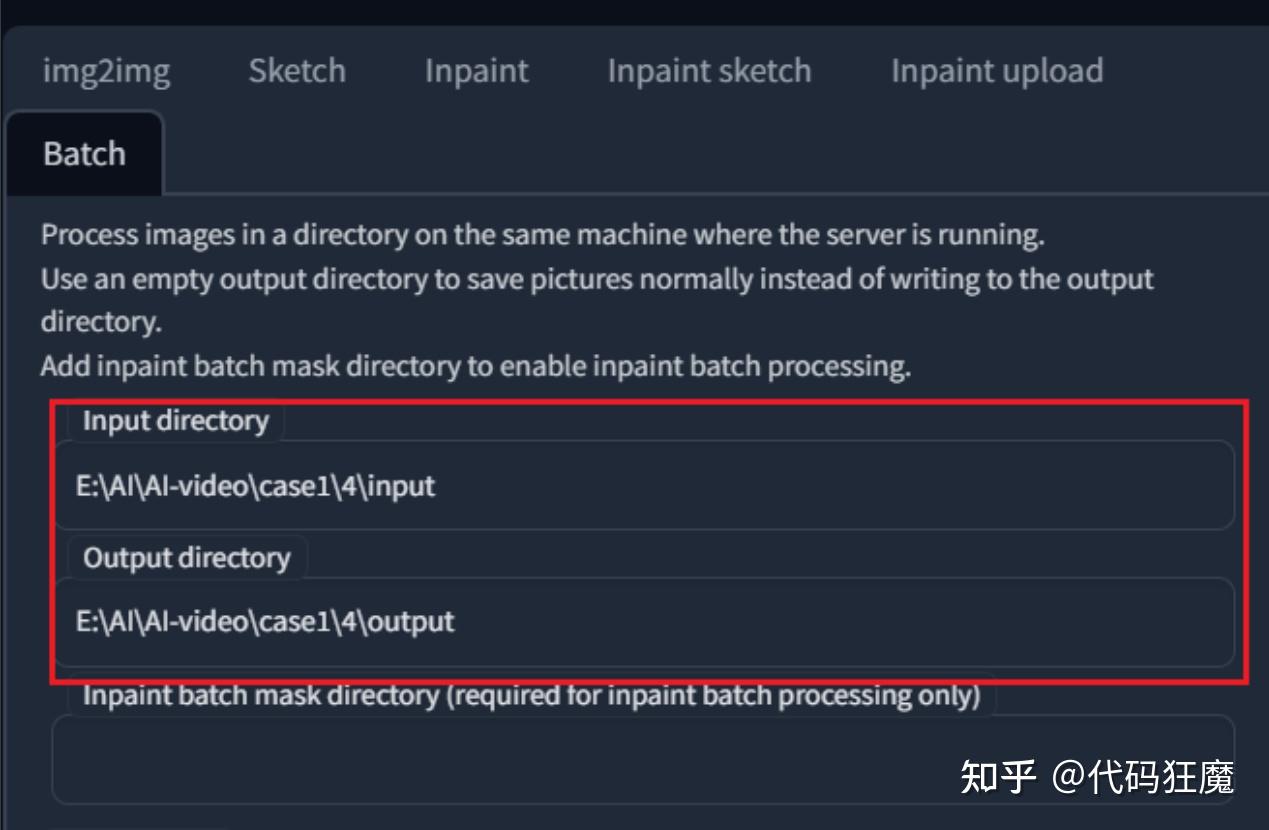This screenshot has width=1269, height=830.
Task: Go to the Inpaint sketch tab
Action: [709, 71]
